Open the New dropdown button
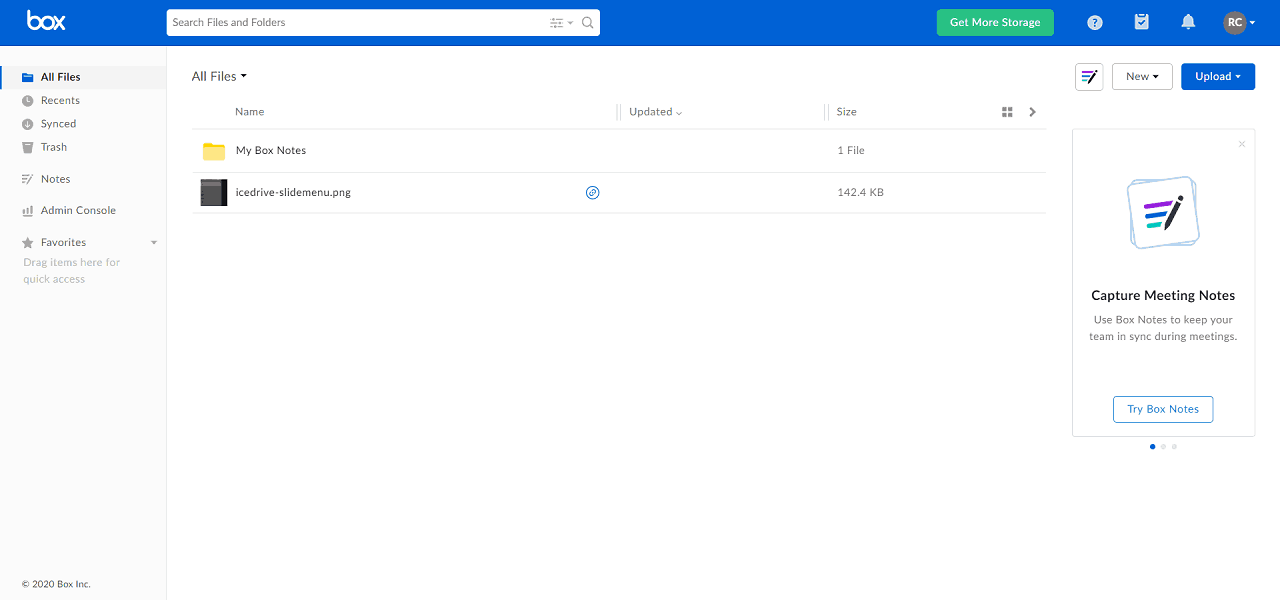Image resolution: width=1280 pixels, height=600 pixels. [1142, 76]
